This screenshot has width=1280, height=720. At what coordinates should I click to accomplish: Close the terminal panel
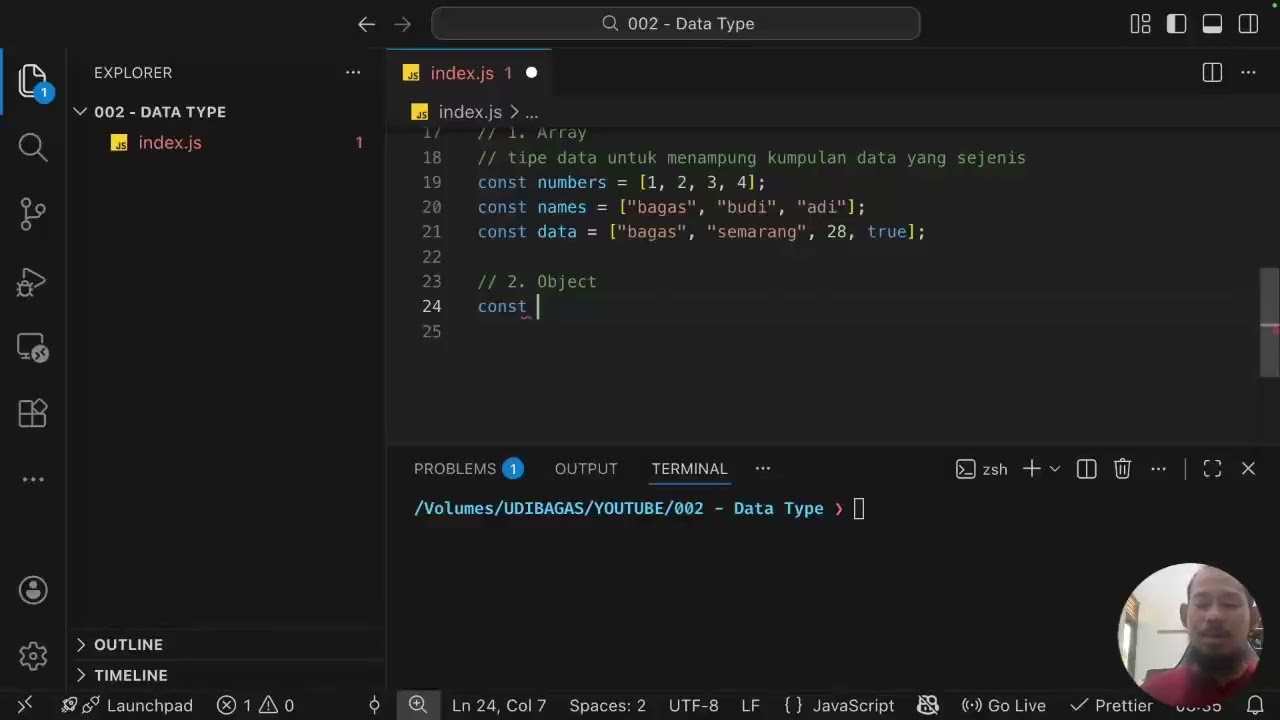[x=1248, y=469]
